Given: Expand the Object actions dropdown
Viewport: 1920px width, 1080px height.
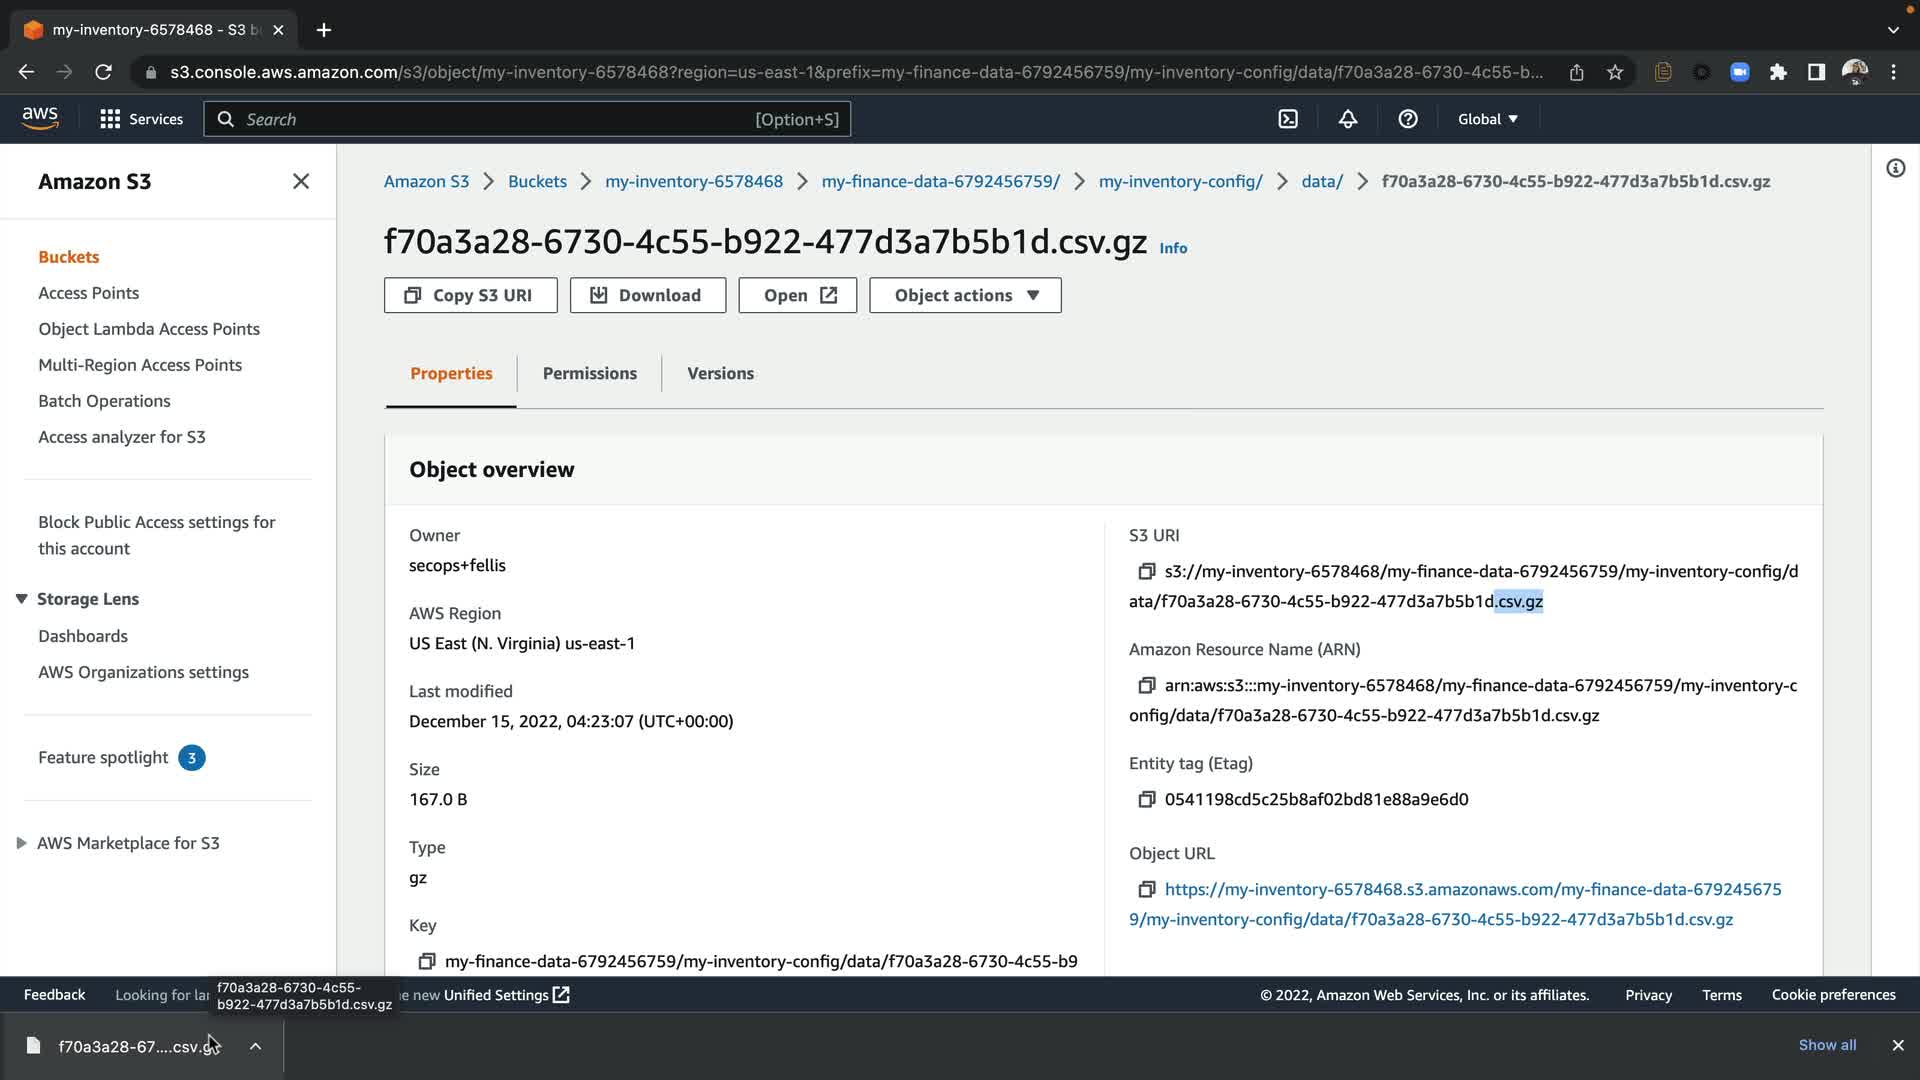Looking at the screenshot, I should tap(965, 295).
